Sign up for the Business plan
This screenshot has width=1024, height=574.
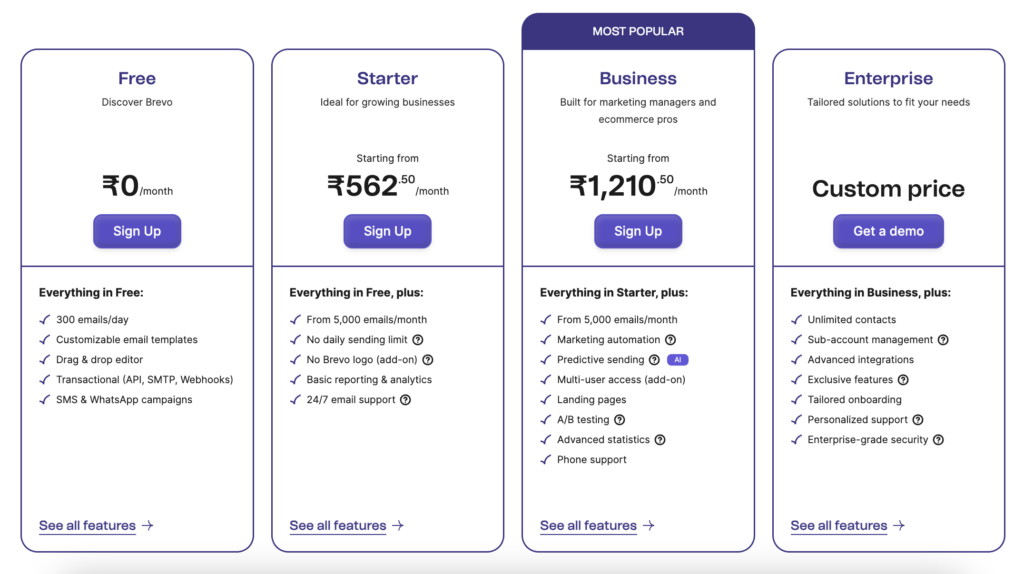click(638, 231)
